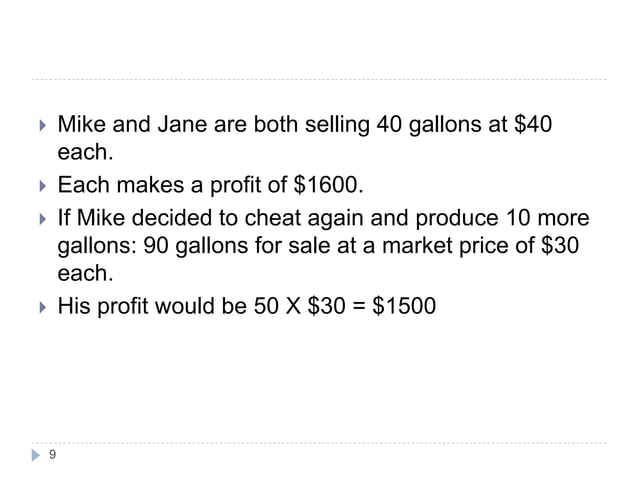Screen dimensions: 638x478
Task: Click the slide number 9
Action: point(52,454)
